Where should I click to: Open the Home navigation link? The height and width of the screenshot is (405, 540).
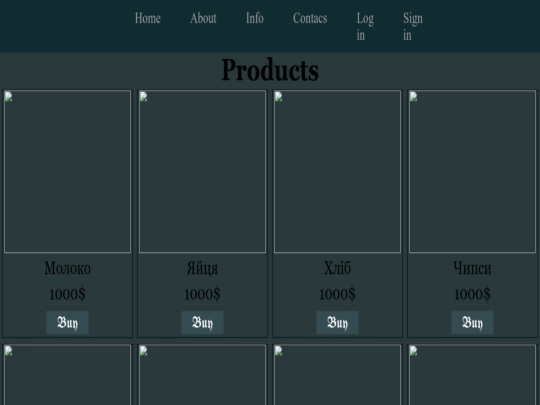(148, 18)
